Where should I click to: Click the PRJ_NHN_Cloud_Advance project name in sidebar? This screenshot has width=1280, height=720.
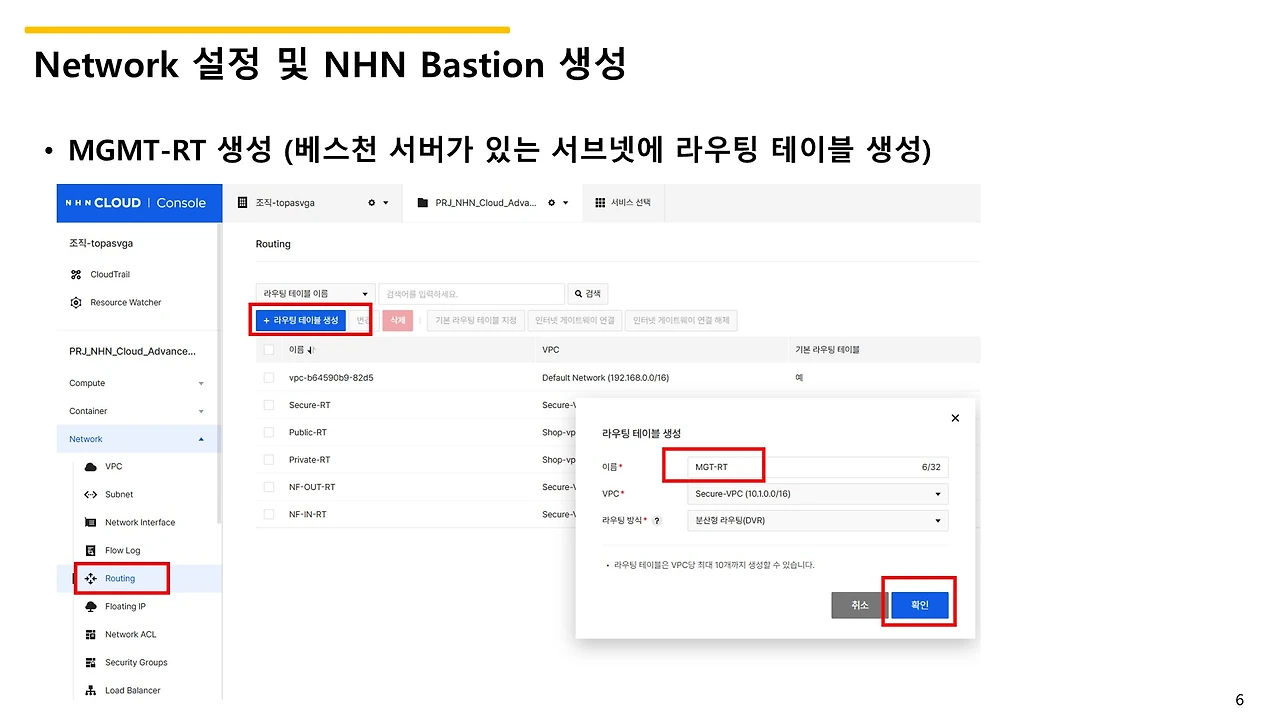point(132,351)
